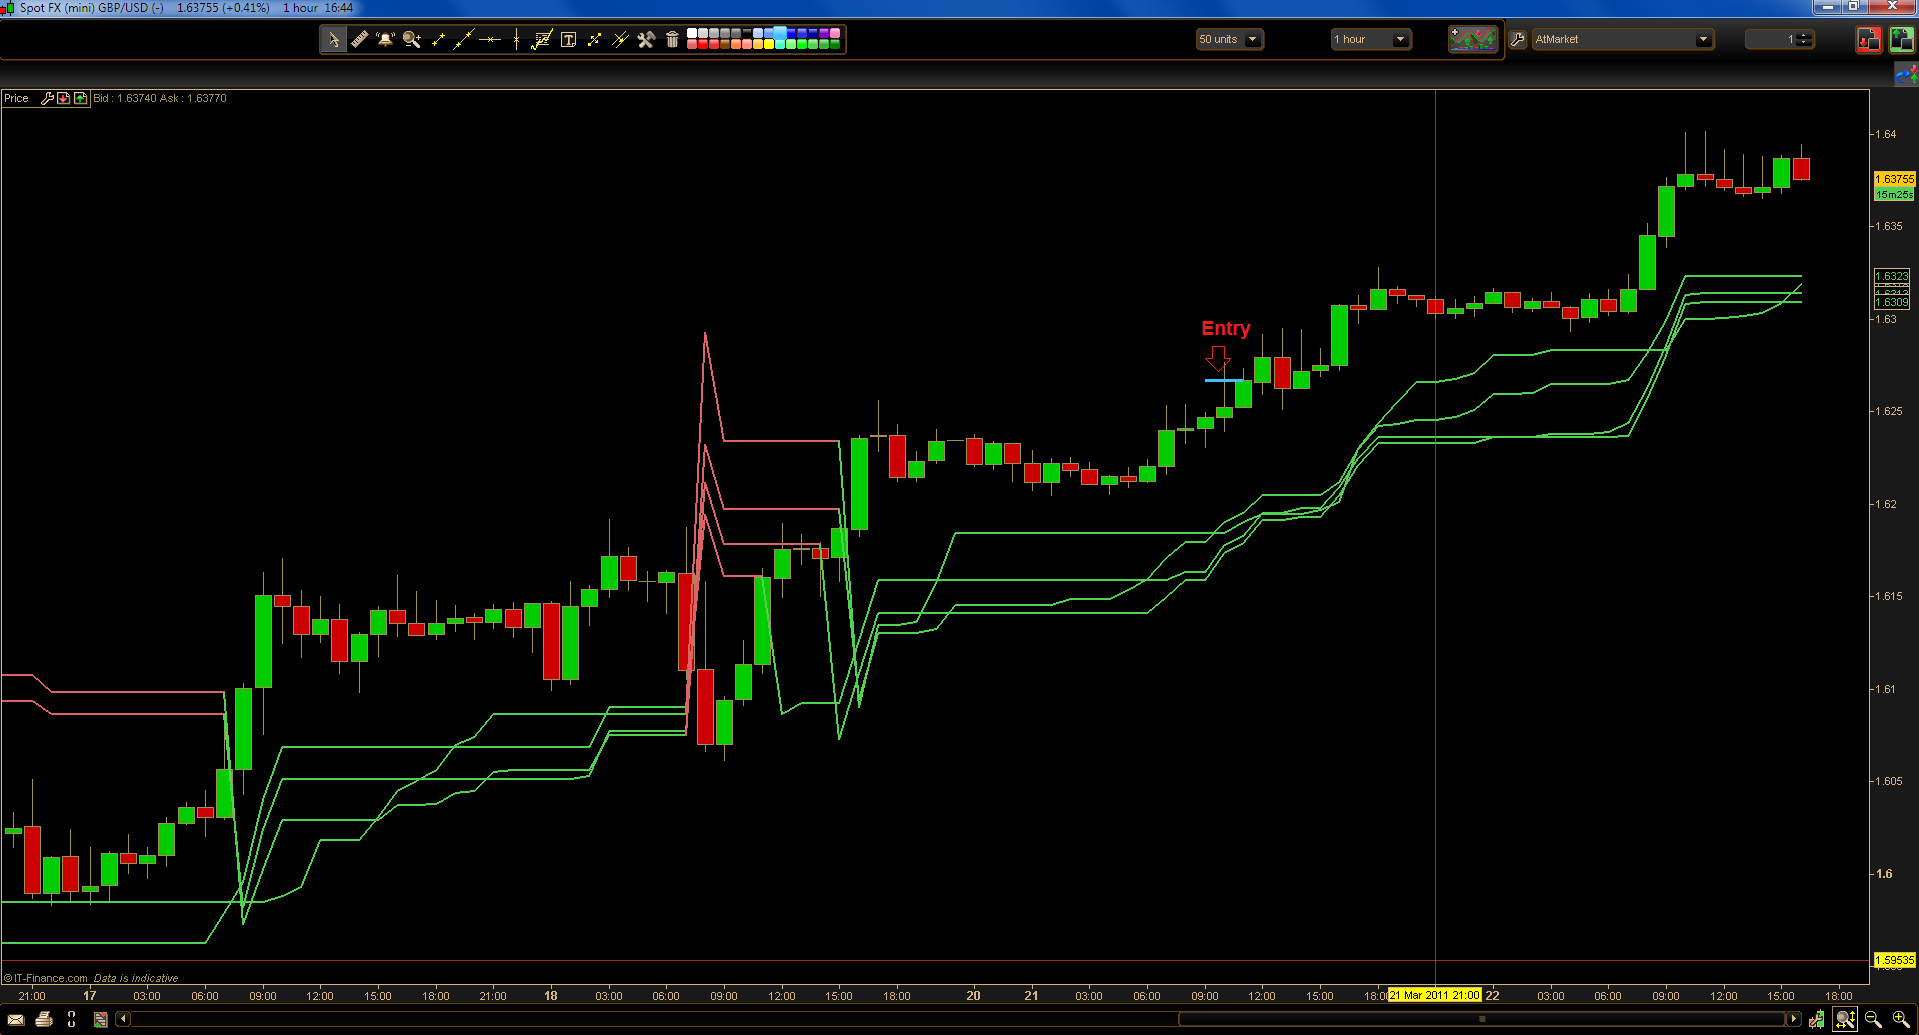1919x1035 pixels.
Task: Pick the white color swatch
Action: tap(692, 33)
